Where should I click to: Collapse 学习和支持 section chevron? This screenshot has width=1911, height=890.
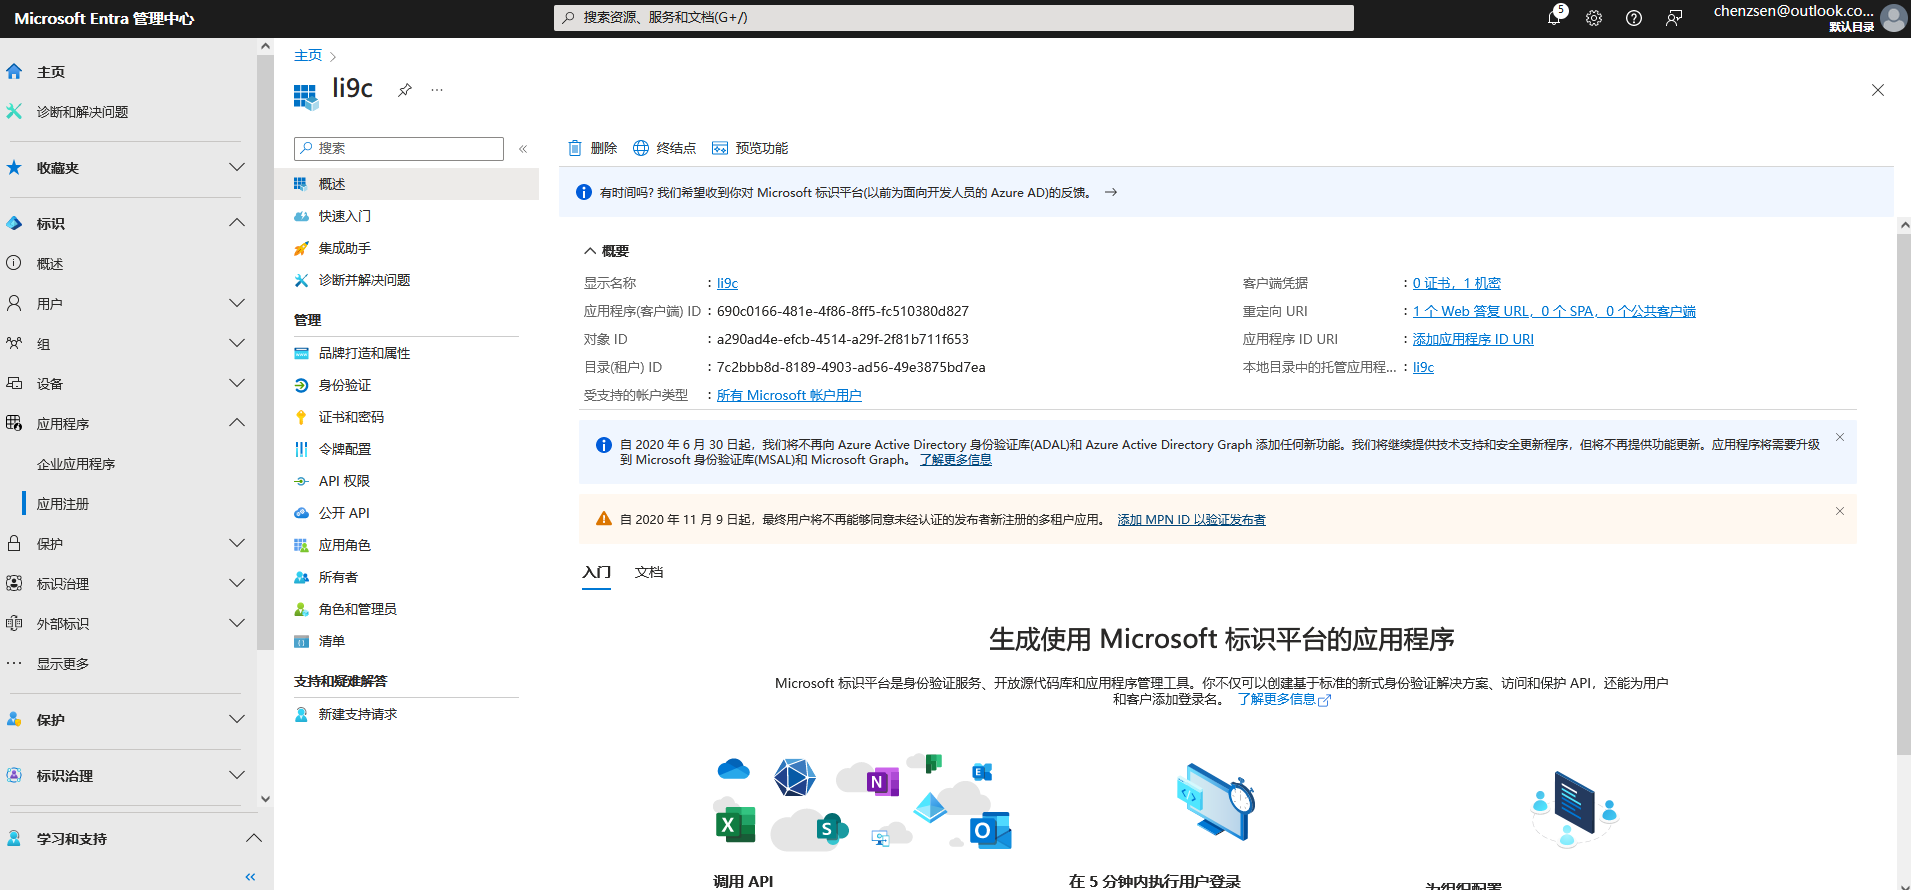click(x=254, y=838)
